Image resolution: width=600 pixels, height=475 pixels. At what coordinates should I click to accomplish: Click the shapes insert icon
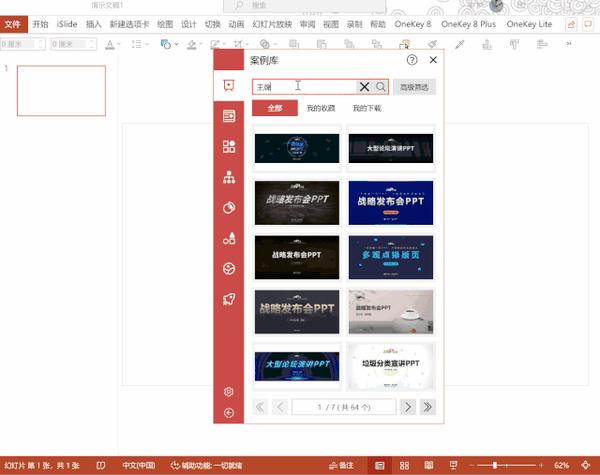[x=166, y=44]
